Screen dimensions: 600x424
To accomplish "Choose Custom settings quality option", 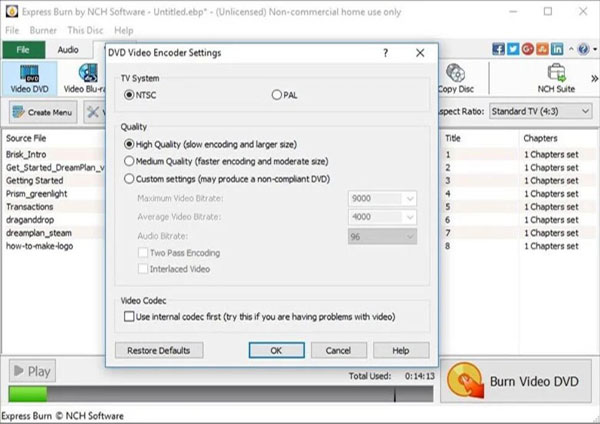I will point(227,179).
